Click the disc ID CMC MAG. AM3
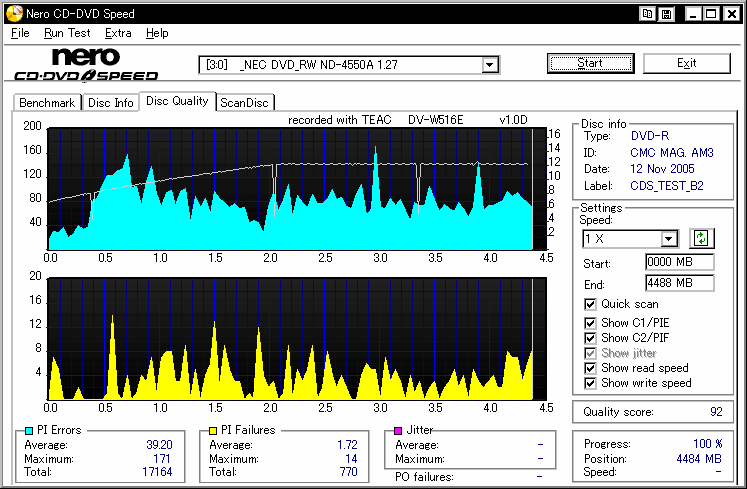 pos(672,153)
